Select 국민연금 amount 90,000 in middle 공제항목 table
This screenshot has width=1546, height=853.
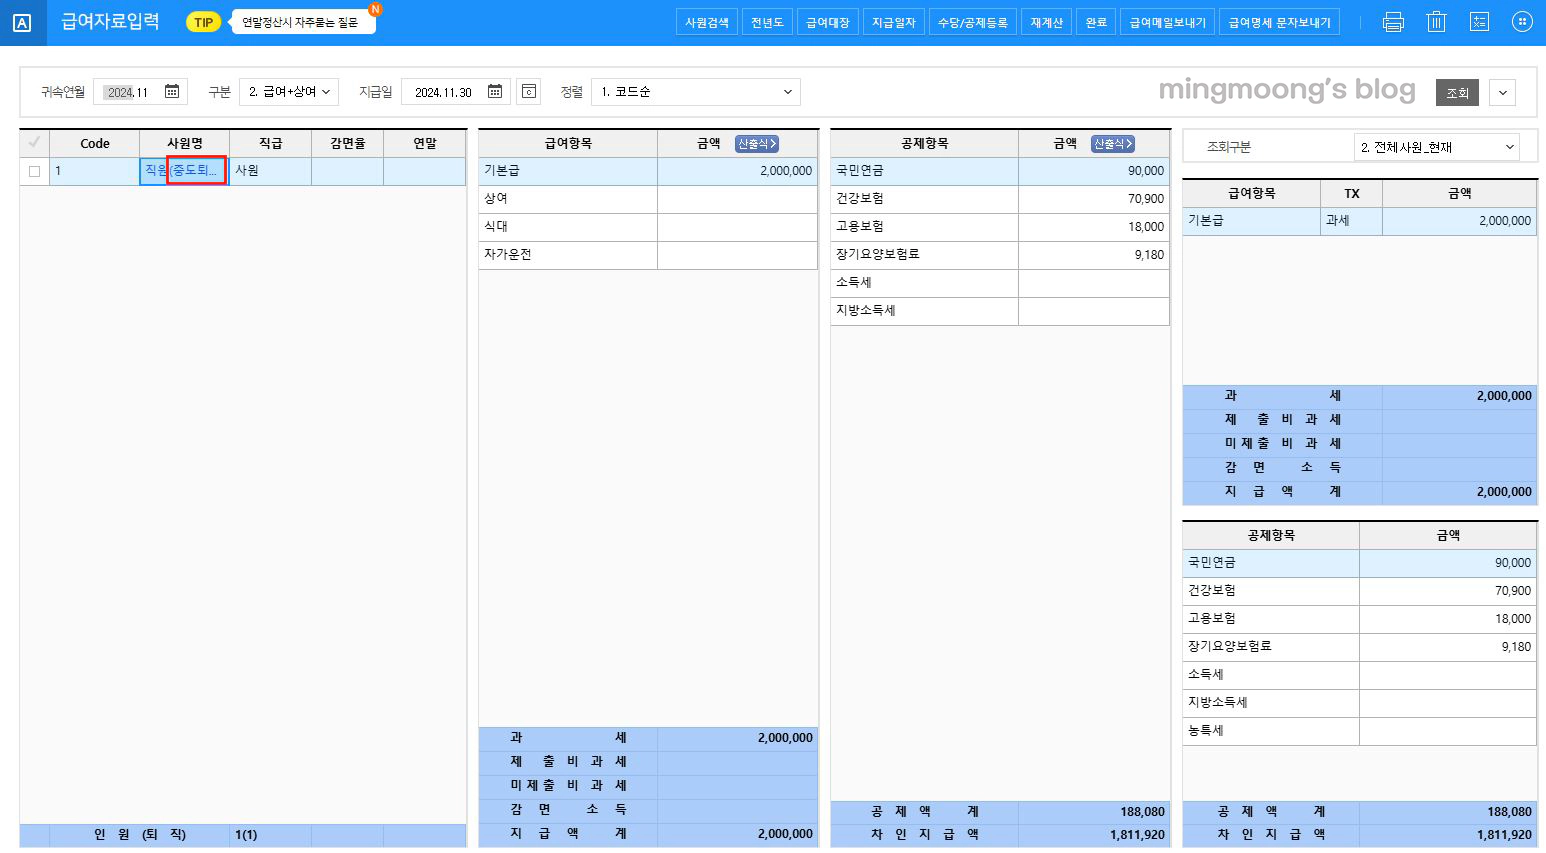point(1094,171)
